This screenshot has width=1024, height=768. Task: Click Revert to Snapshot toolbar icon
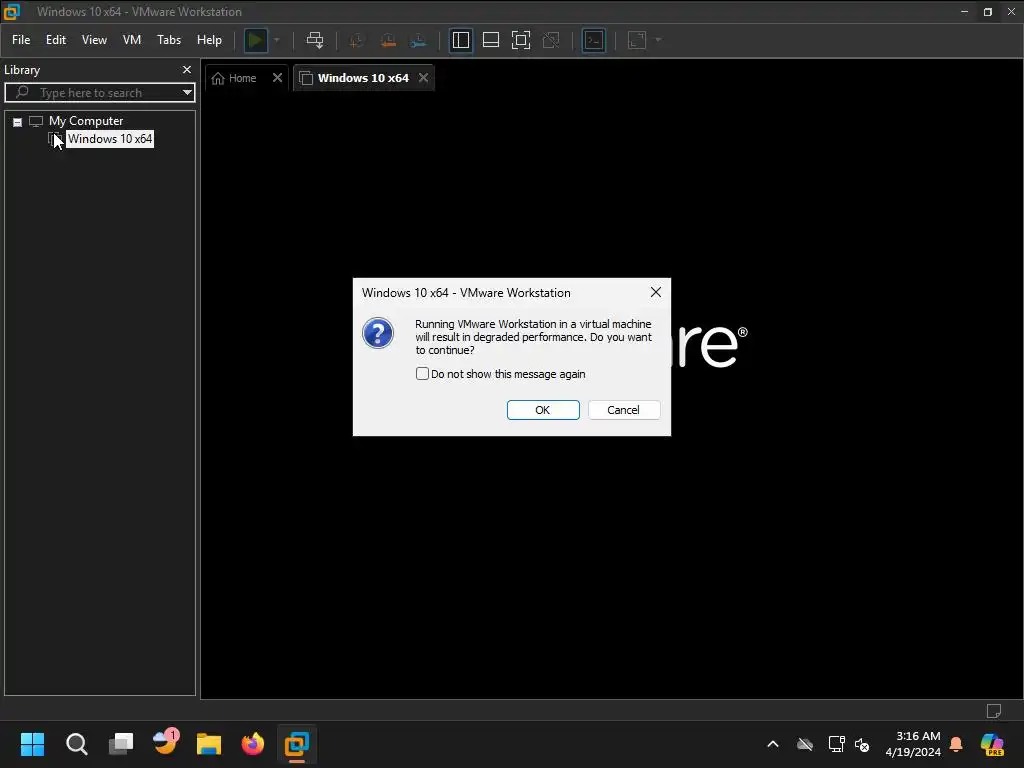(388, 40)
